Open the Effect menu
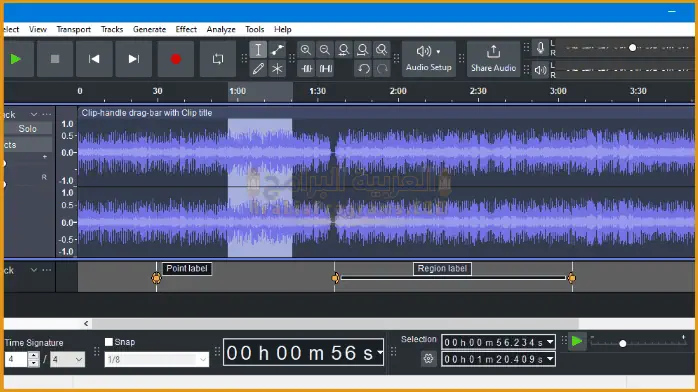 point(186,29)
